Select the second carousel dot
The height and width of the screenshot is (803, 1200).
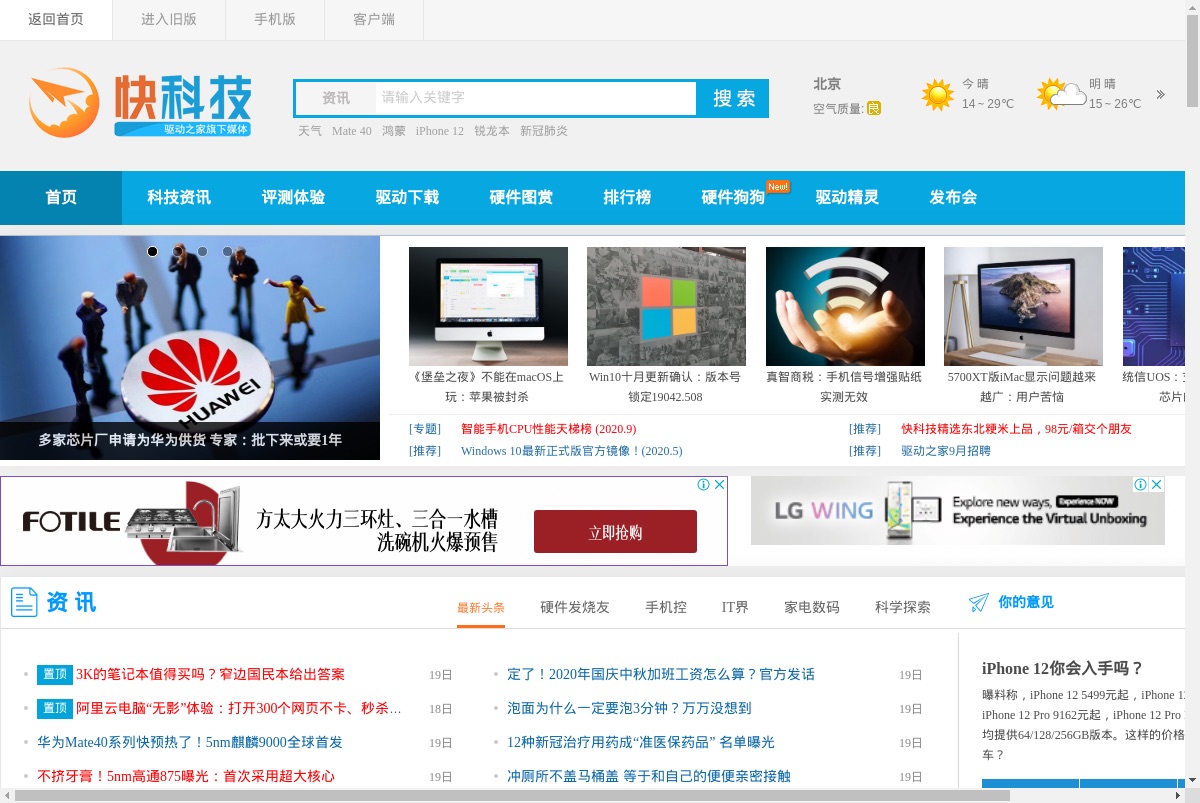(x=178, y=251)
